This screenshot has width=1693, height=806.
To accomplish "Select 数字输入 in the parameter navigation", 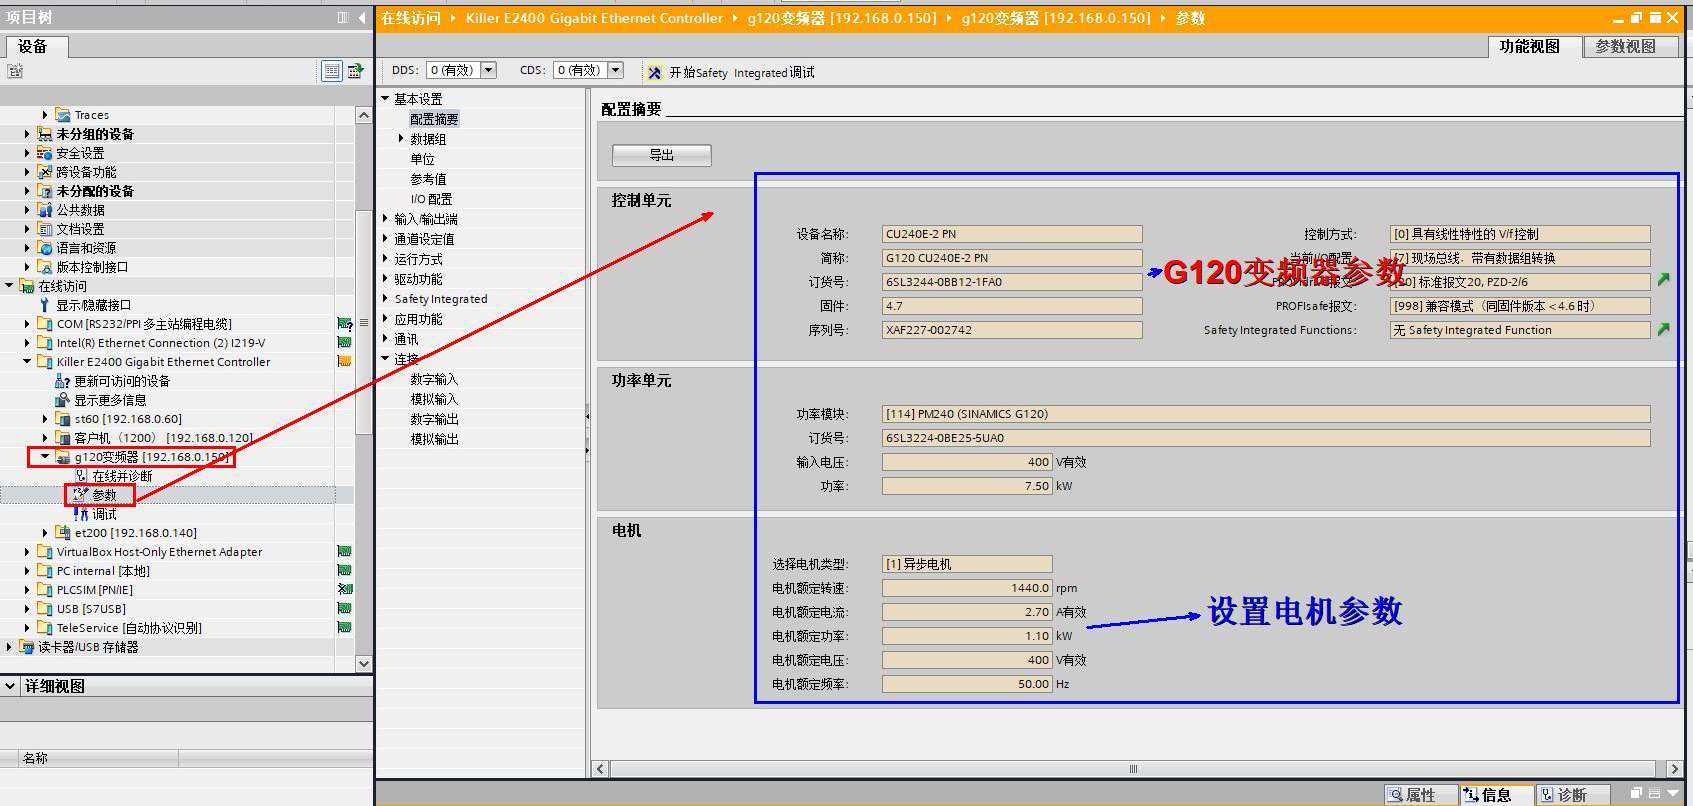I will (x=434, y=379).
